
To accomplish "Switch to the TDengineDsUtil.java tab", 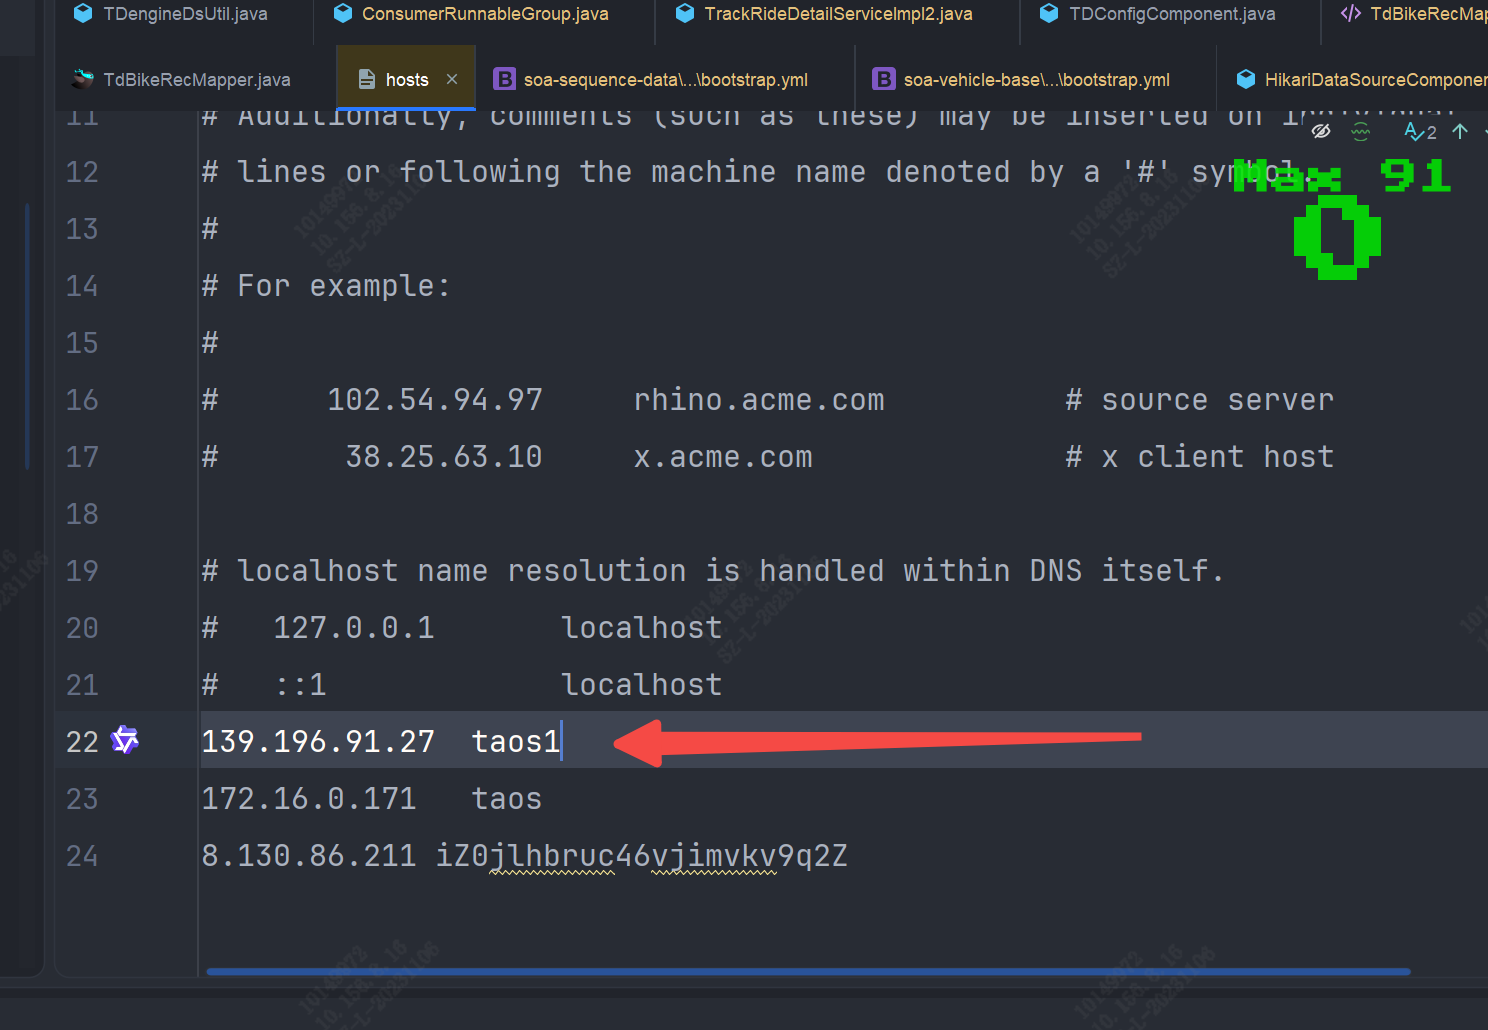I will pyautogui.click(x=184, y=14).
